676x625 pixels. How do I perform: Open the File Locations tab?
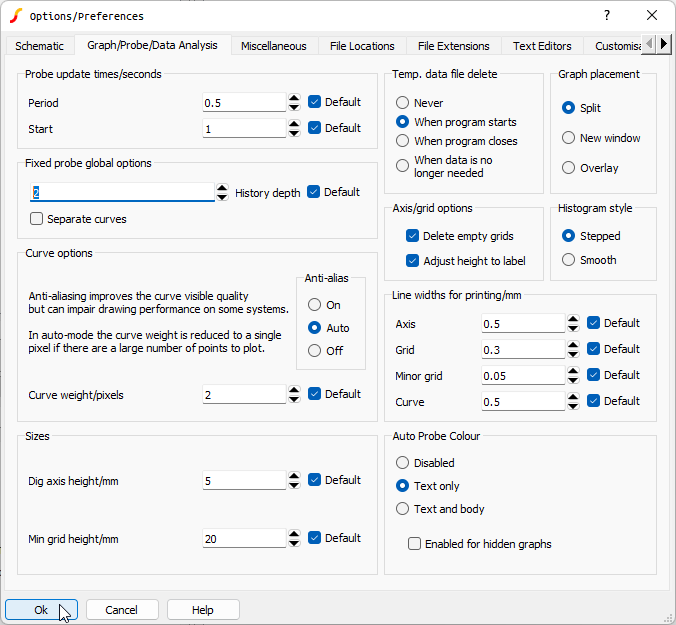click(362, 46)
